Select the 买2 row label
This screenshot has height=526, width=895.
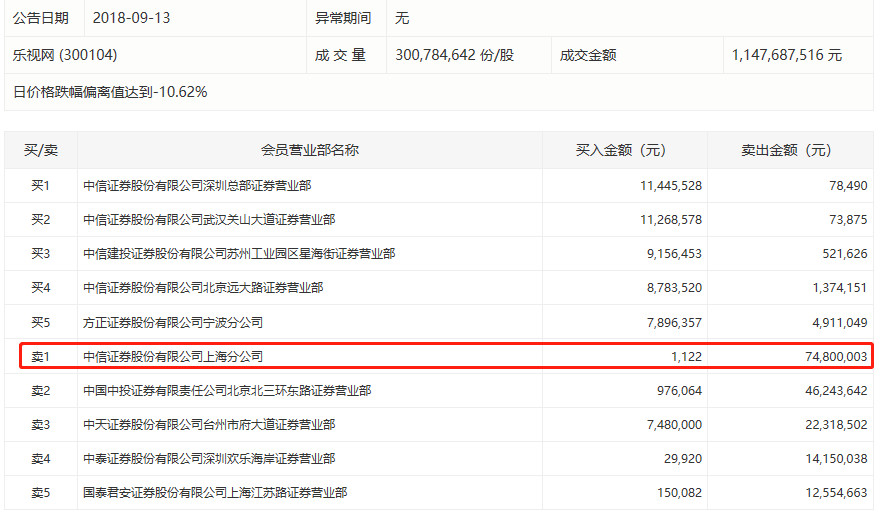tap(41, 220)
